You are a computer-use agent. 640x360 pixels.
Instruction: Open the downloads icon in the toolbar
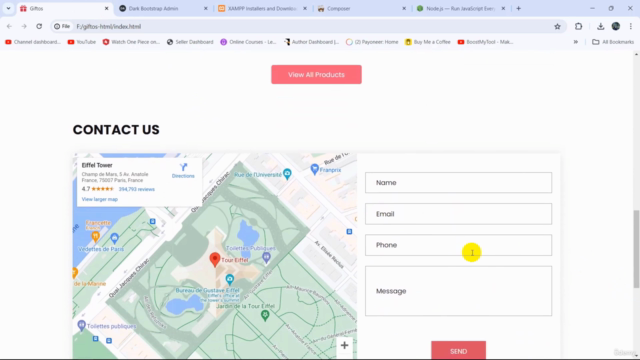coord(600,27)
